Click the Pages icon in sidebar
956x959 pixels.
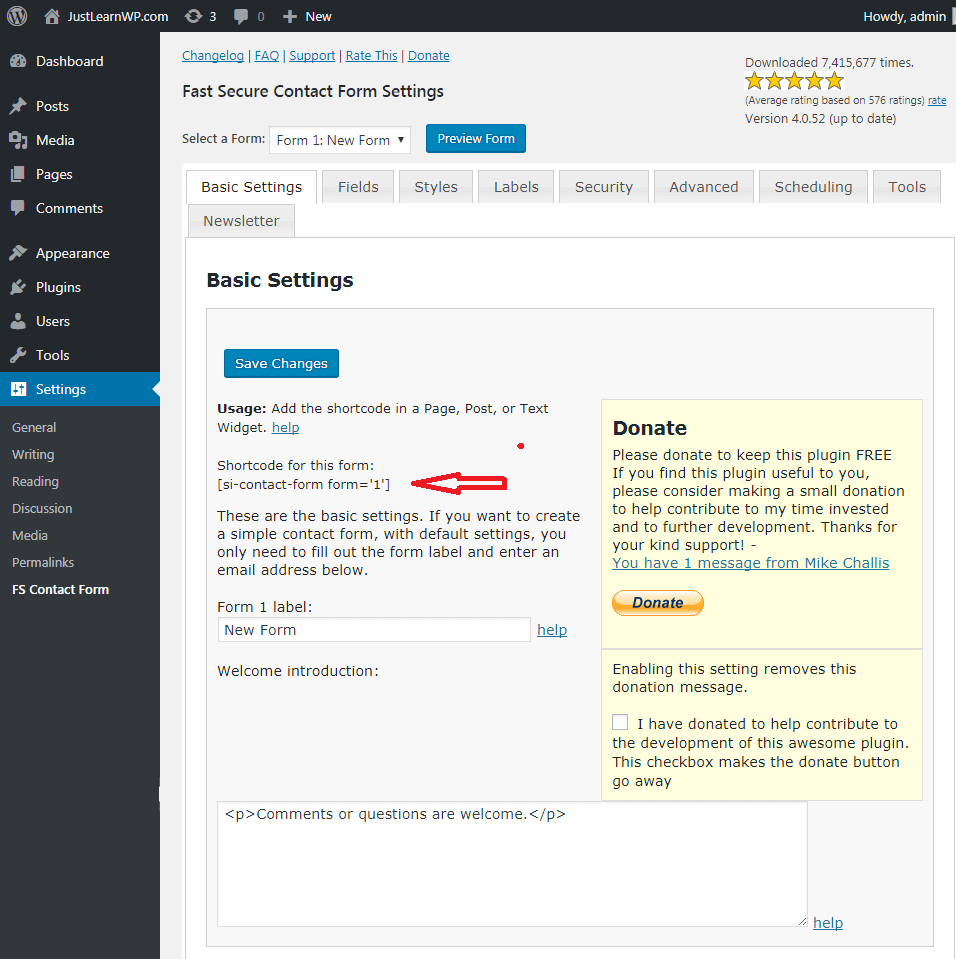[18, 174]
